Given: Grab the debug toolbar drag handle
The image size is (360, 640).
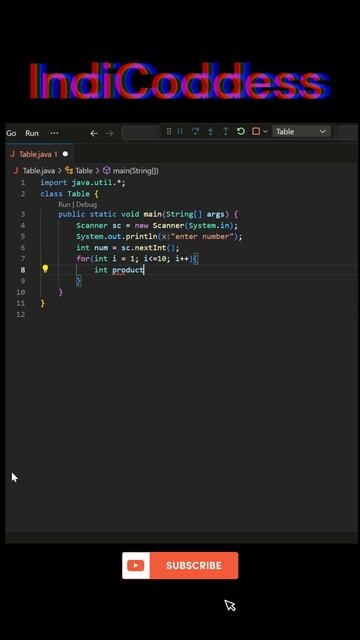Looking at the screenshot, I should tap(169, 131).
